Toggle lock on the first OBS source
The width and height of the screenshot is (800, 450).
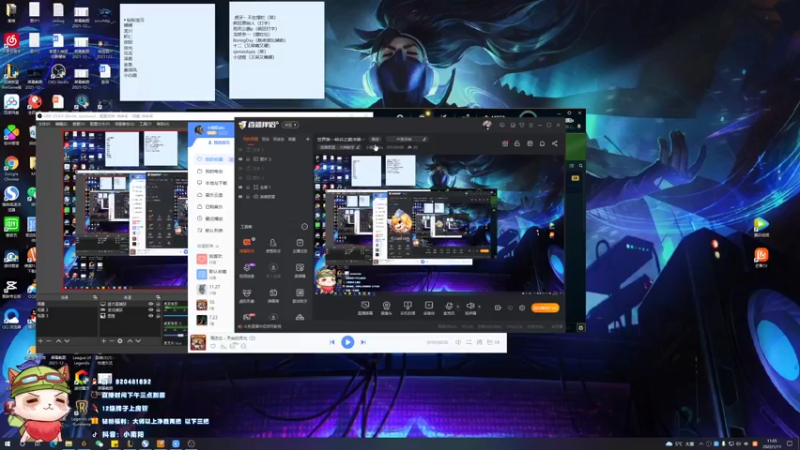158,304
